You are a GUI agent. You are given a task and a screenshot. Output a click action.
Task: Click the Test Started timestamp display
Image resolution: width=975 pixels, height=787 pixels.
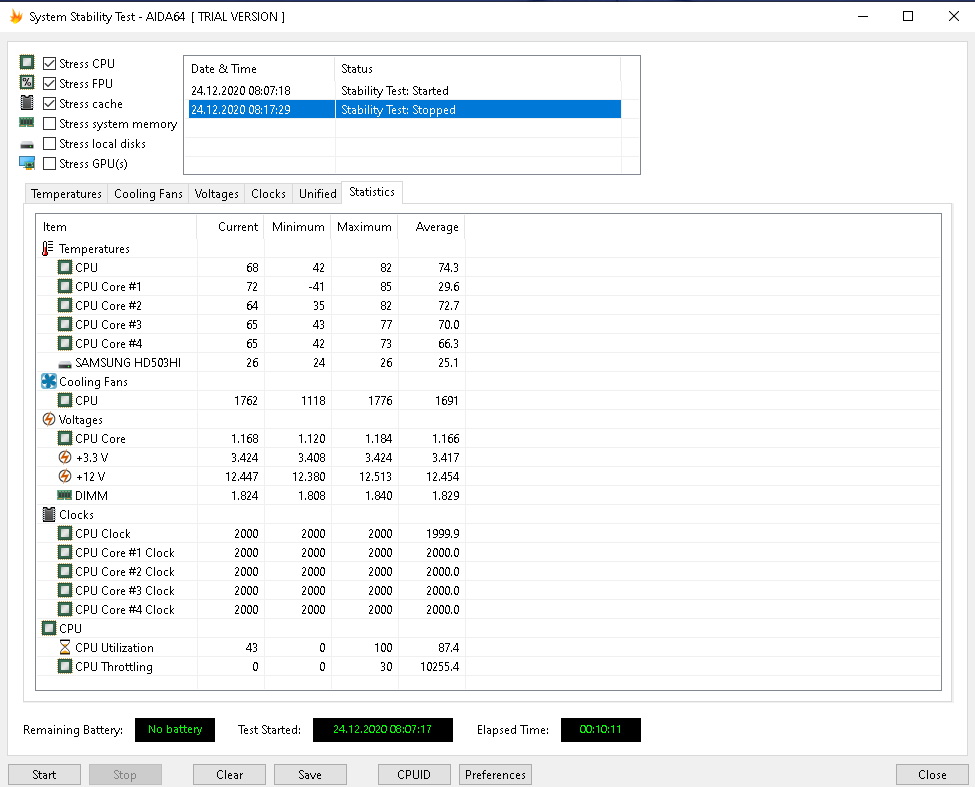382,730
